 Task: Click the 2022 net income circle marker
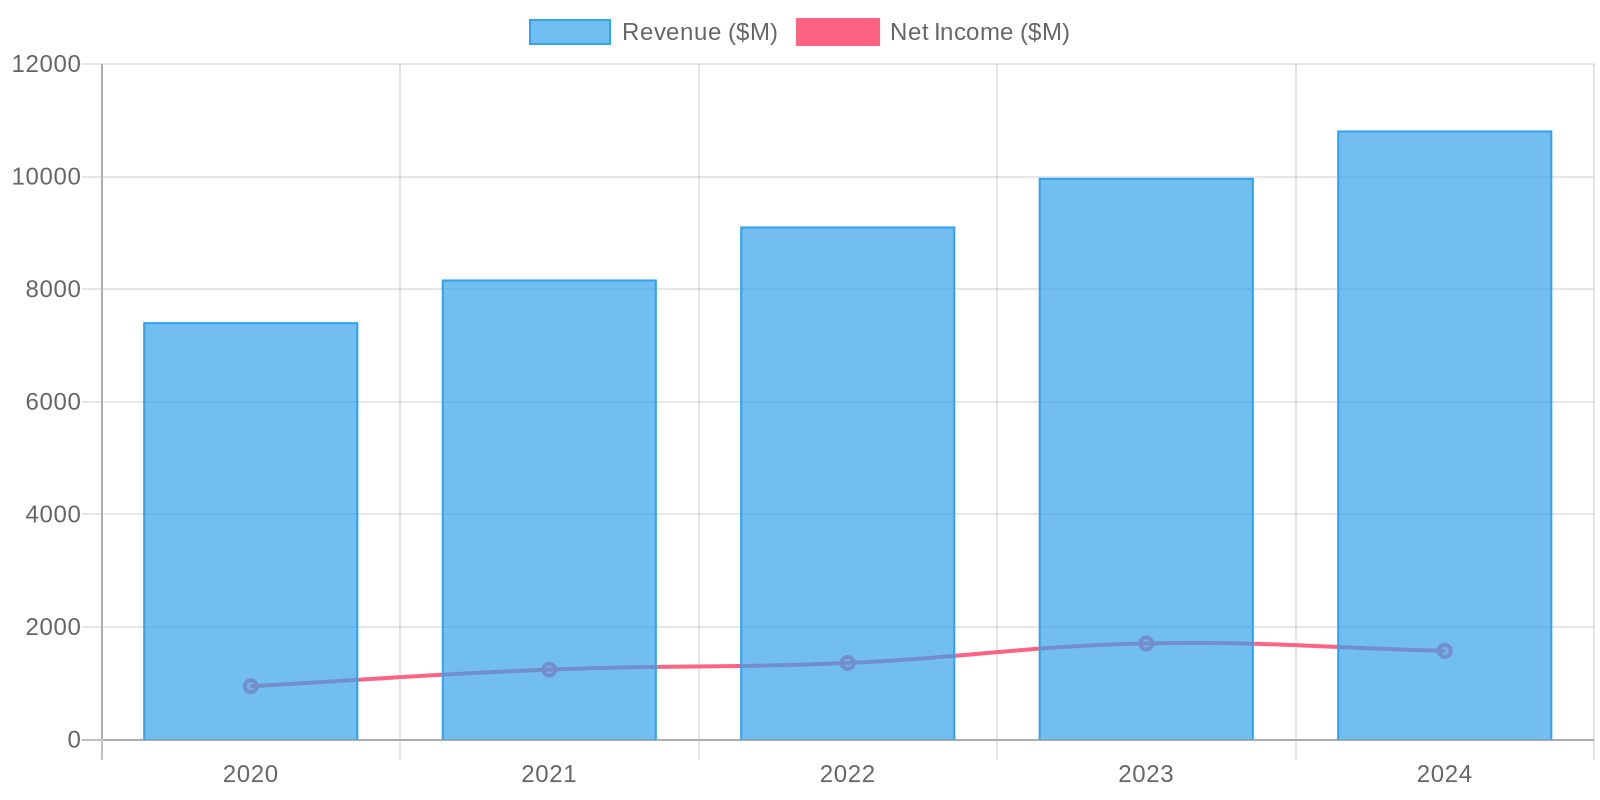coord(848,663)
